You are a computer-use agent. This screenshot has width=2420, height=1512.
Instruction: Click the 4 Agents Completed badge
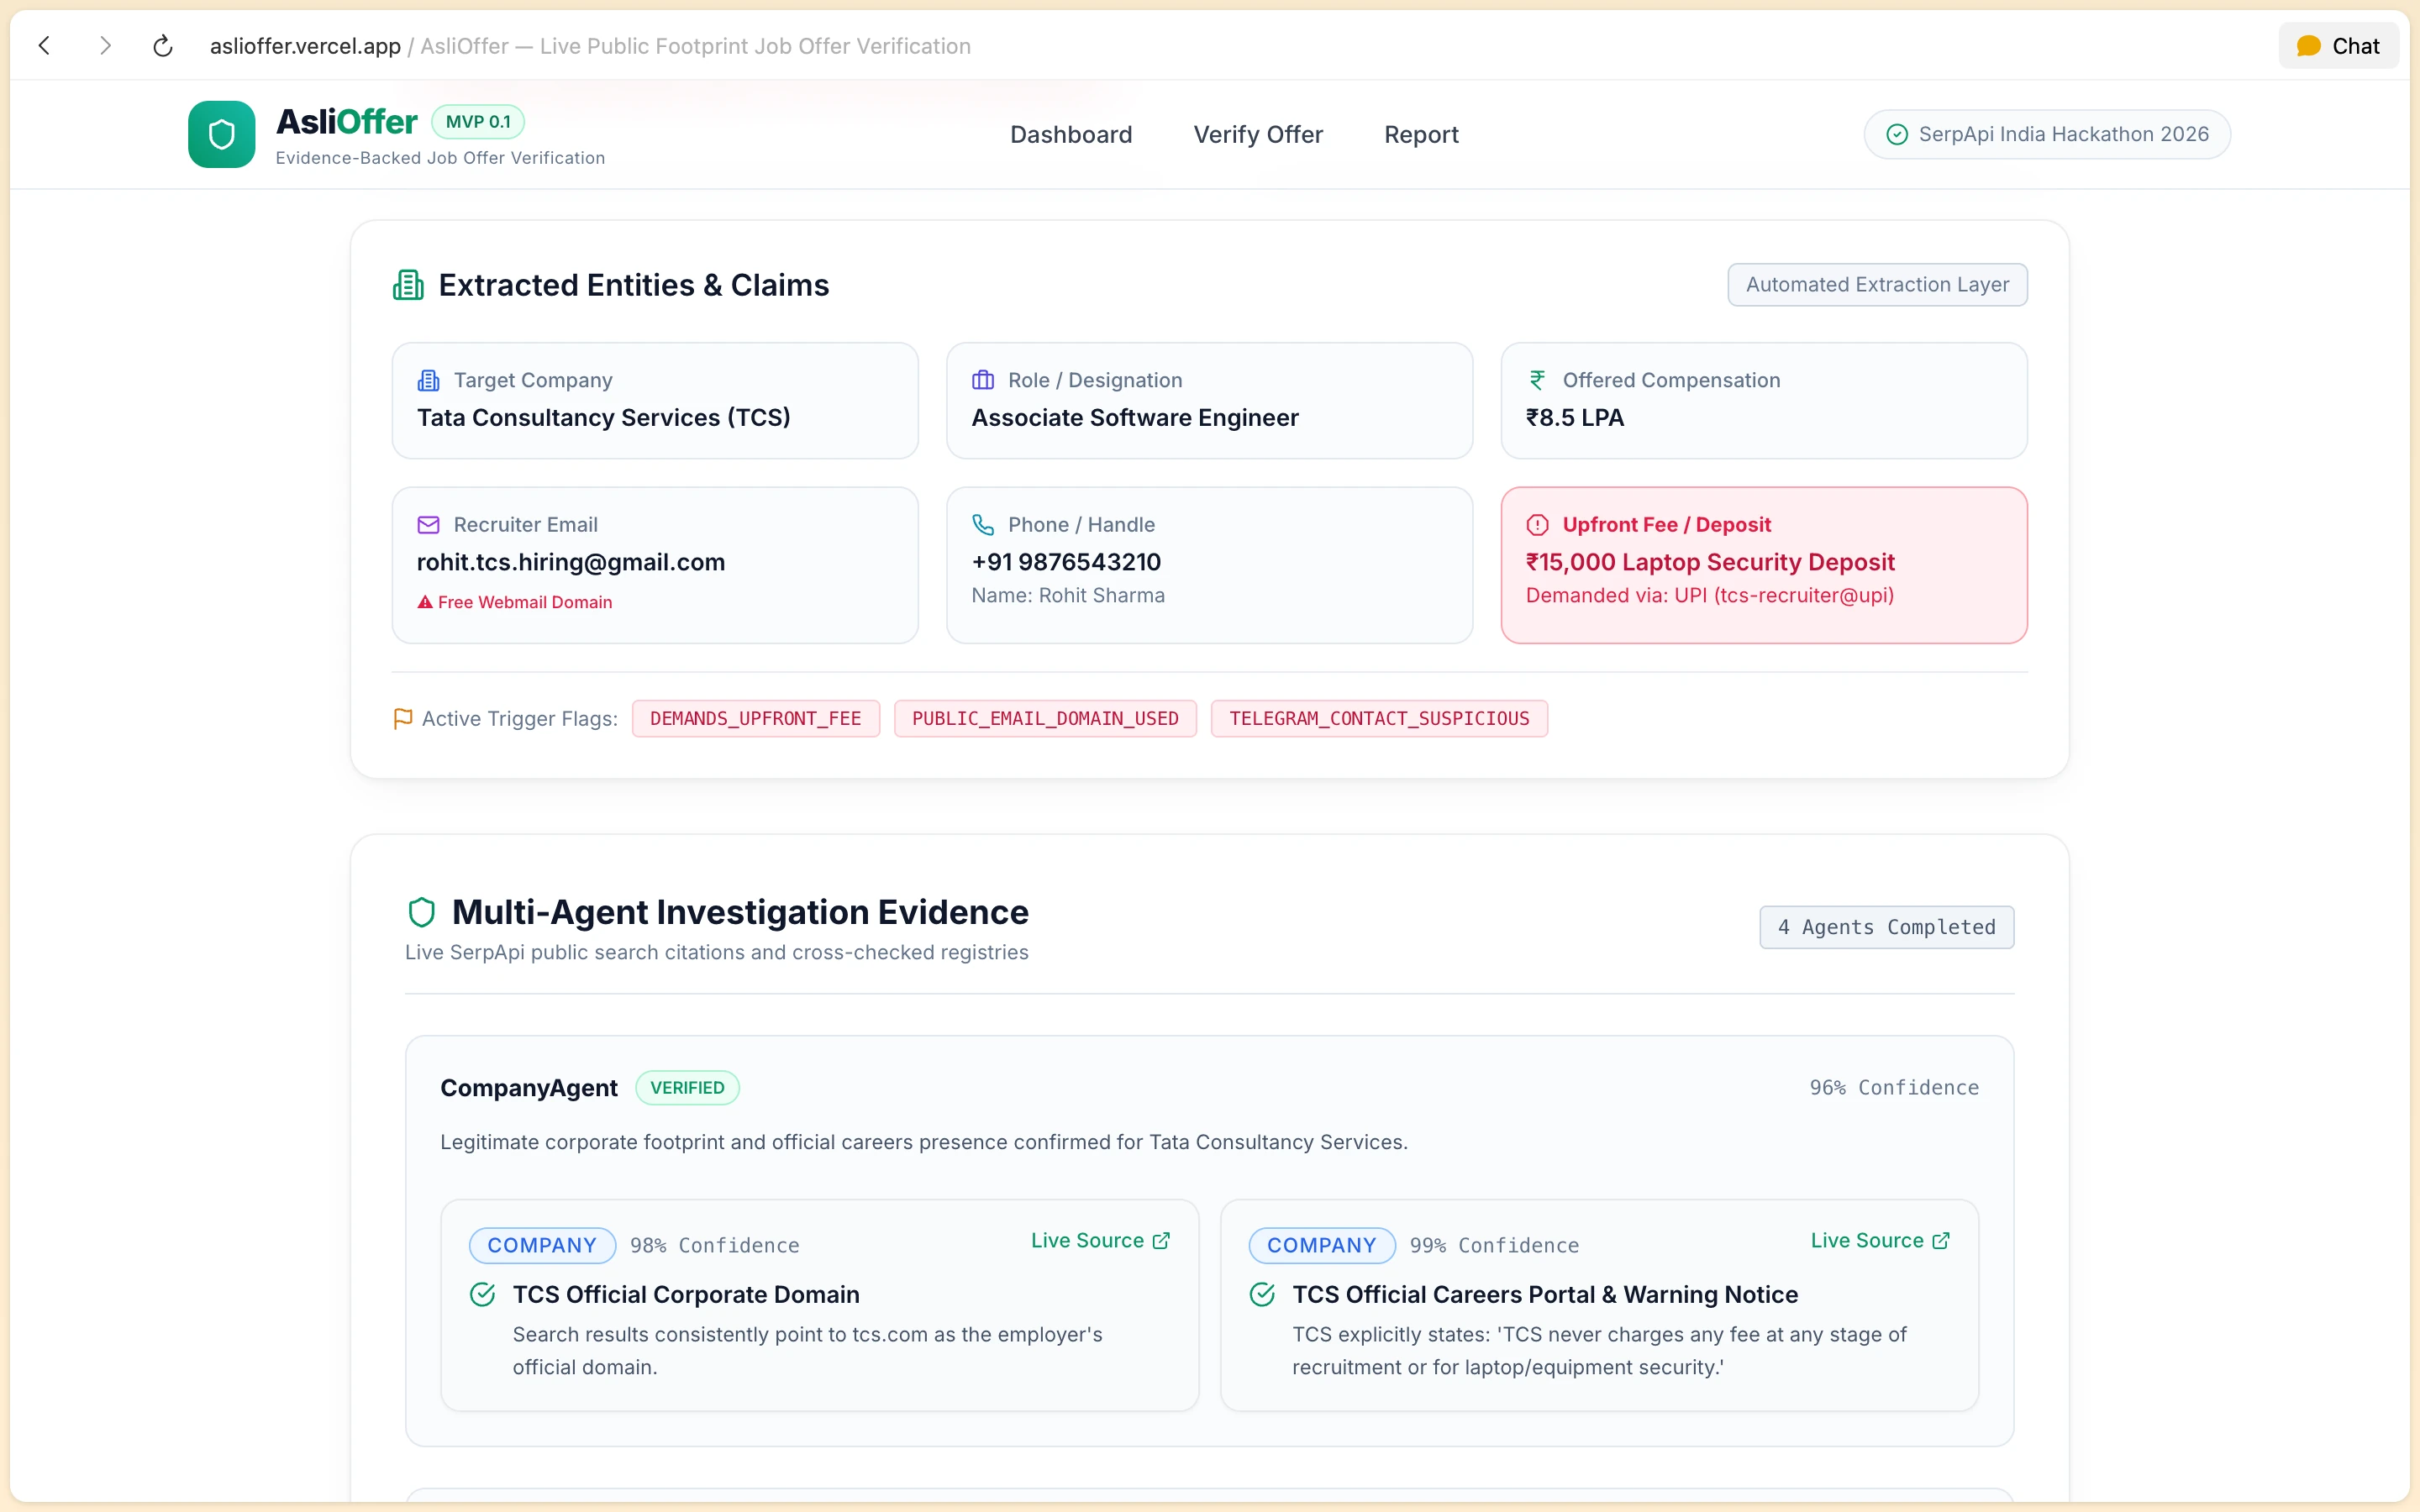(1886, 927)
